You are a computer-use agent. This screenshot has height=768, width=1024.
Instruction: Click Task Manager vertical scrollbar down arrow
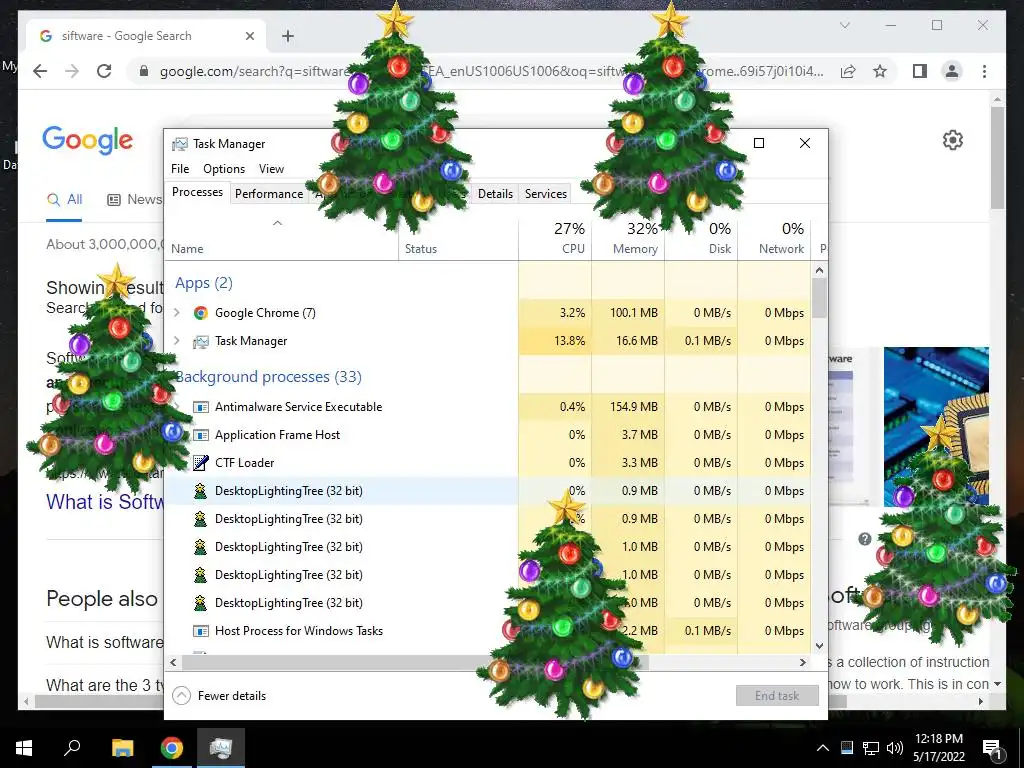pyautogui.click(x=820, y=646)
